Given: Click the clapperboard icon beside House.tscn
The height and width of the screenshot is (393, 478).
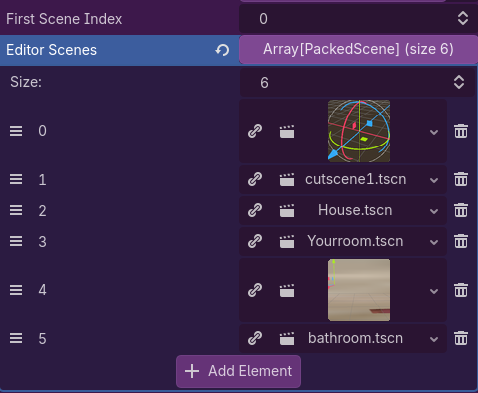Looking at the screenshot, I should [x=287, y=211].
